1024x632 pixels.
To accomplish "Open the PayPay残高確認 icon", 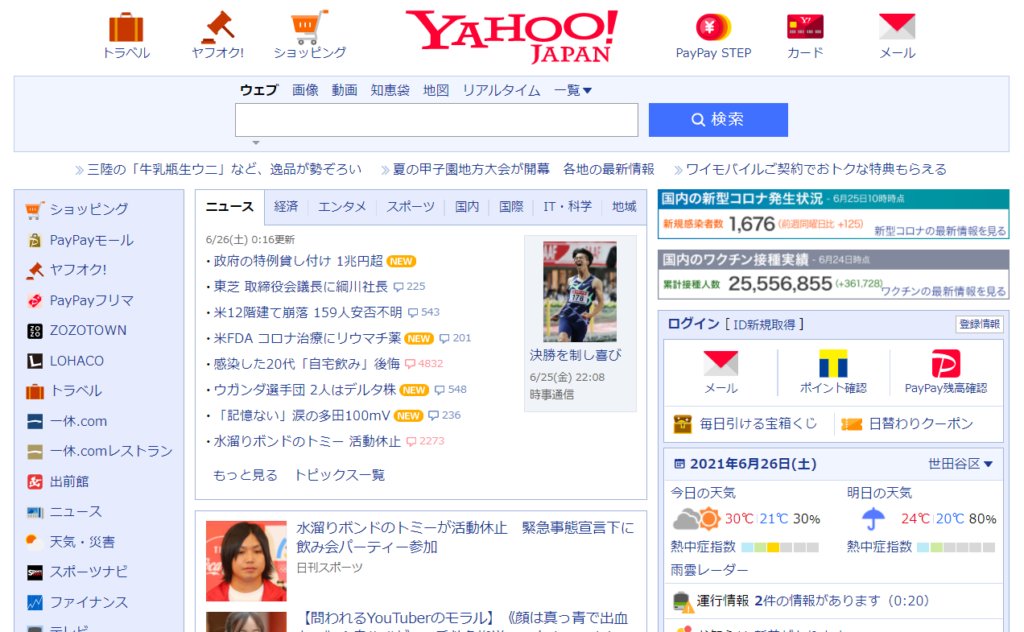I will pyautogui.click(x=945, y=363).
